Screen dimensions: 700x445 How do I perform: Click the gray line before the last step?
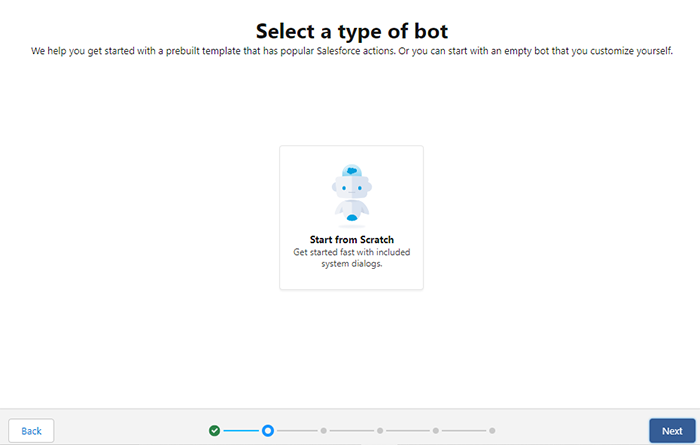(x=464, y=430)
